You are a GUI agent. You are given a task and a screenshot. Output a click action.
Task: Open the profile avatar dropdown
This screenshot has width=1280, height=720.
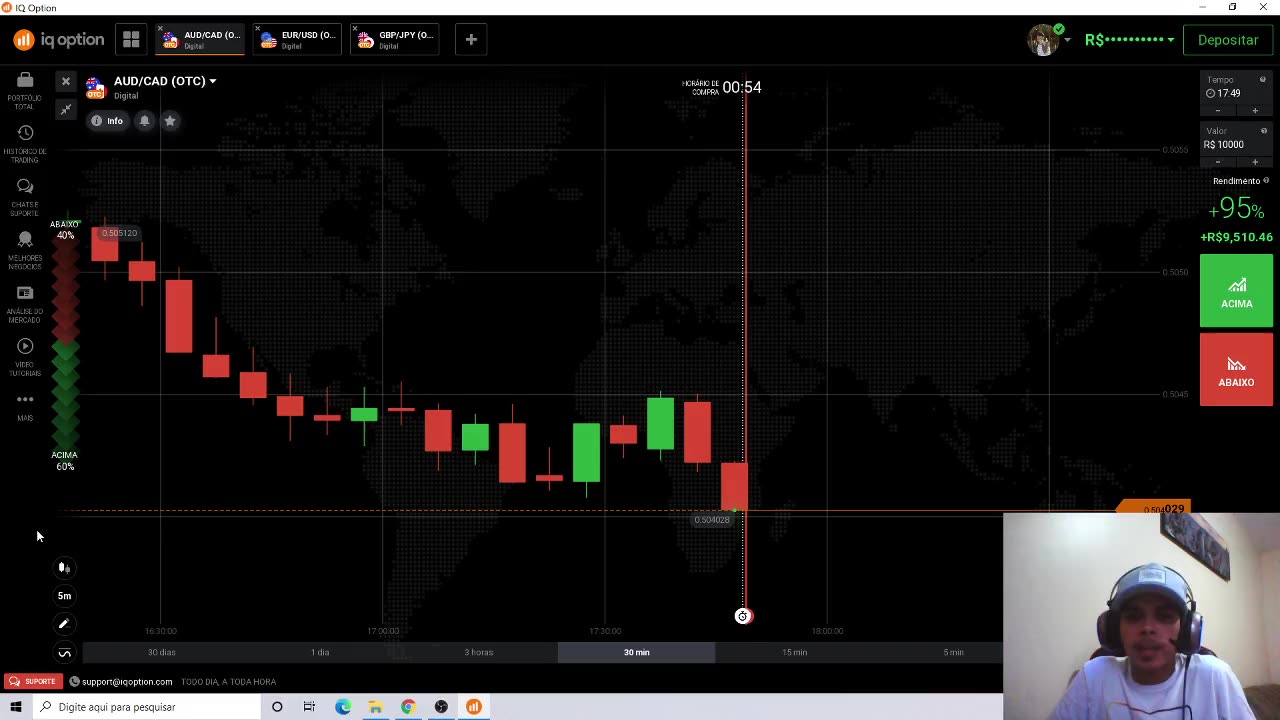coord(1048,40)
